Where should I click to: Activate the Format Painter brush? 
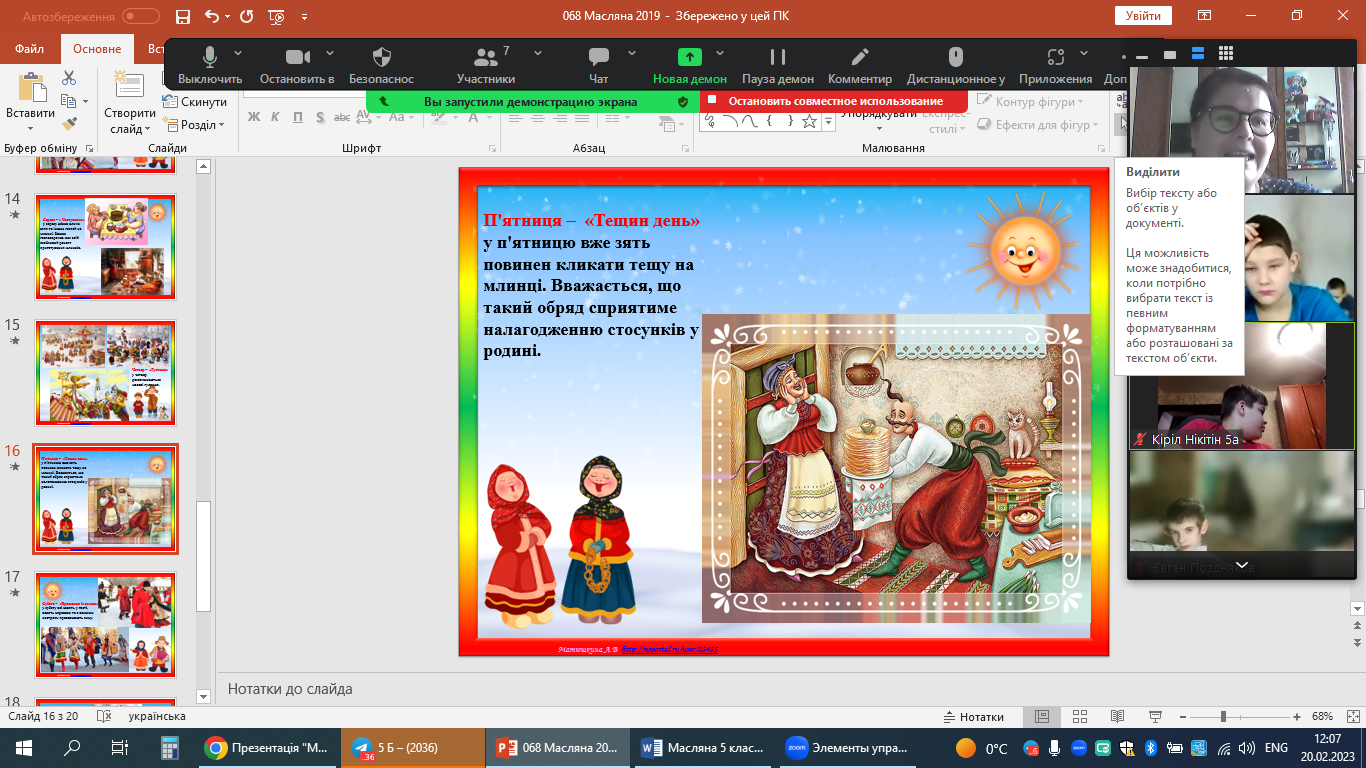pos(69,124)
